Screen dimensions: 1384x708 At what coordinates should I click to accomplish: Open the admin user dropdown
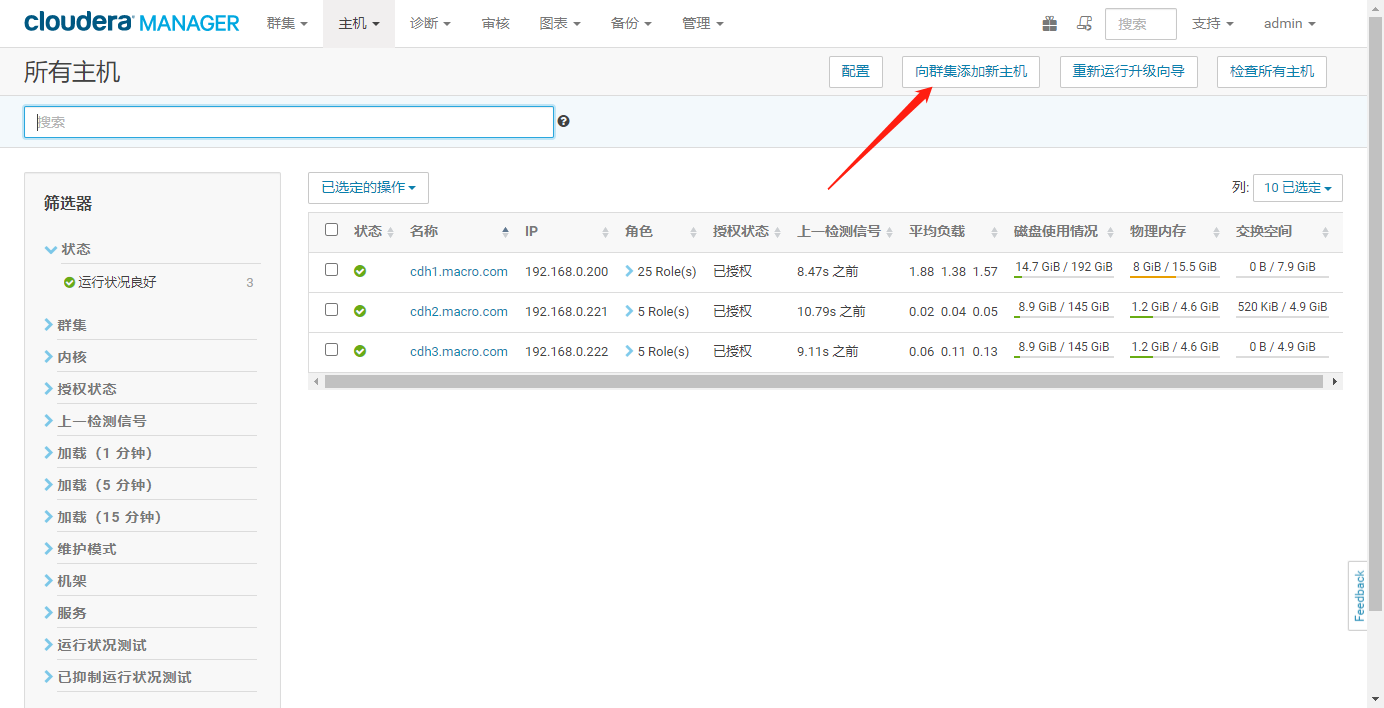1289,23
